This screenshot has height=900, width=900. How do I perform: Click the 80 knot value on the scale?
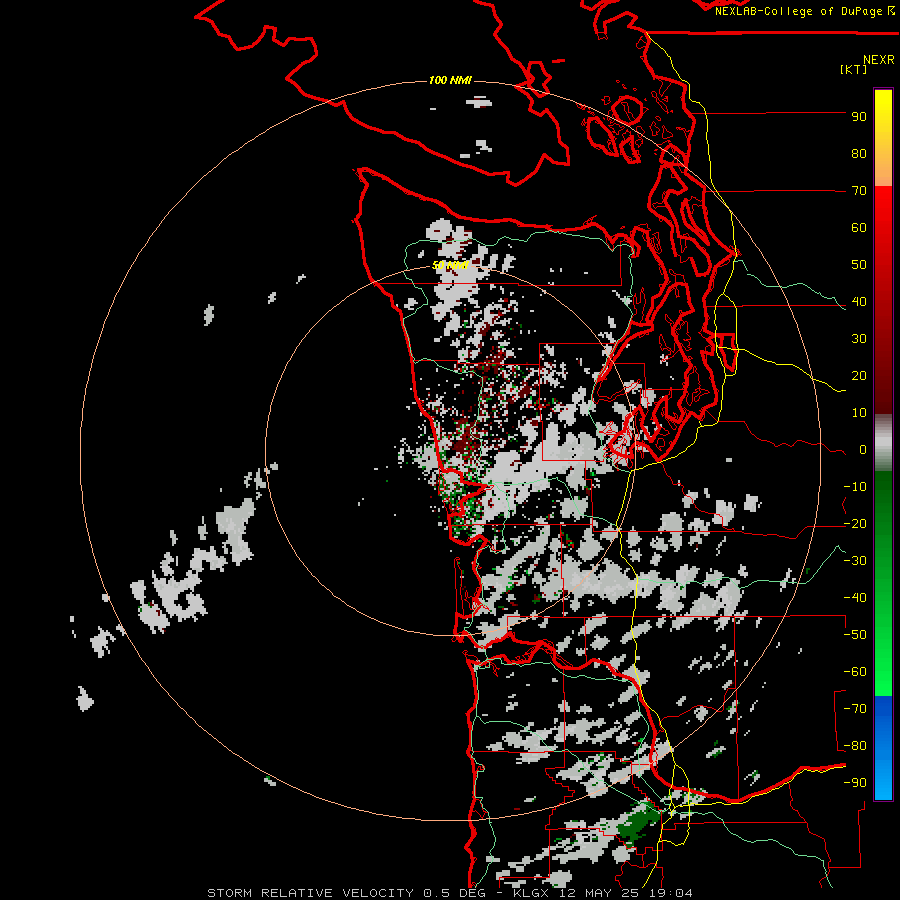859,154
